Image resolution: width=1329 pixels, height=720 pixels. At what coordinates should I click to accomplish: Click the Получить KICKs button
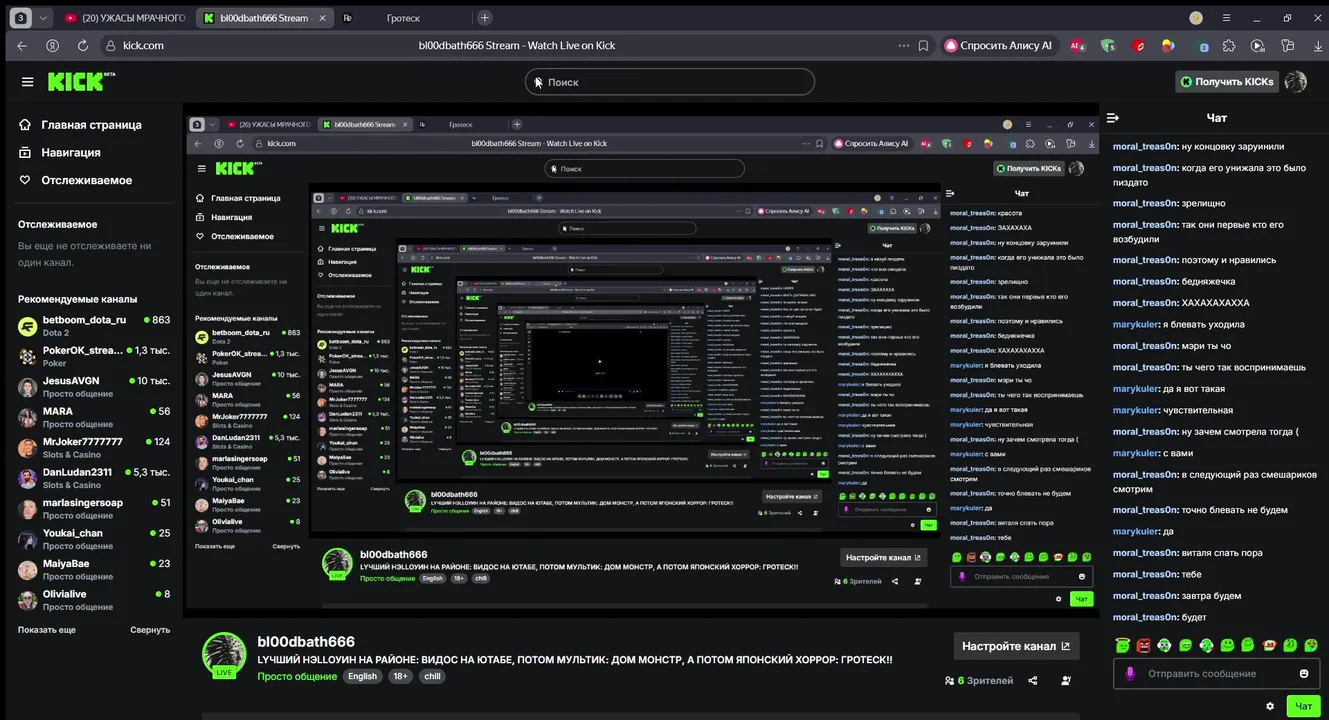tap(1227, 82)
